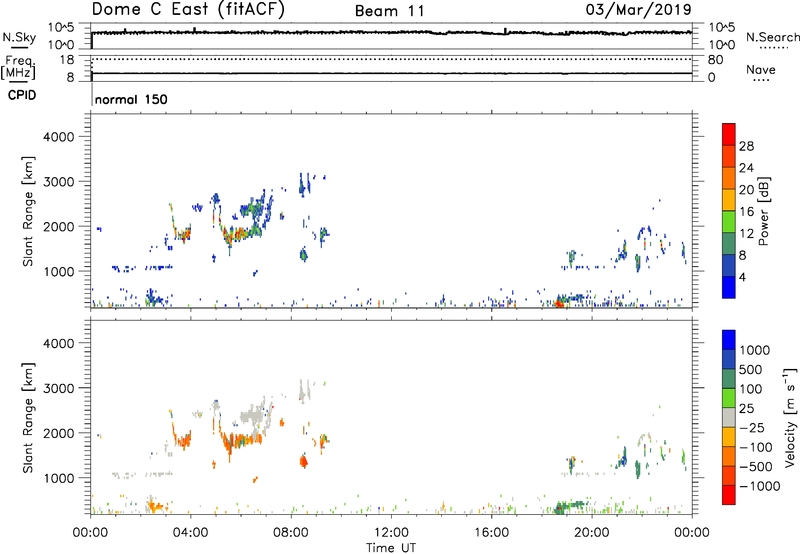Image resolution: width=800 pixels, height=554 pixels.
Task: Click the '12:00' time tick label
Action: pos(391,533)
